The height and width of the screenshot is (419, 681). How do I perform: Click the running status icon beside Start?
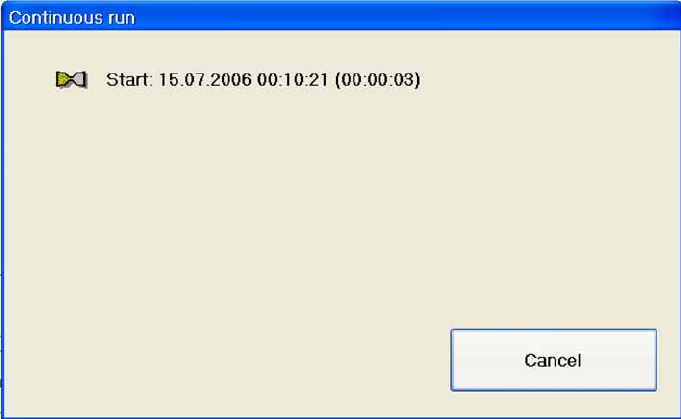click(72, 80)
